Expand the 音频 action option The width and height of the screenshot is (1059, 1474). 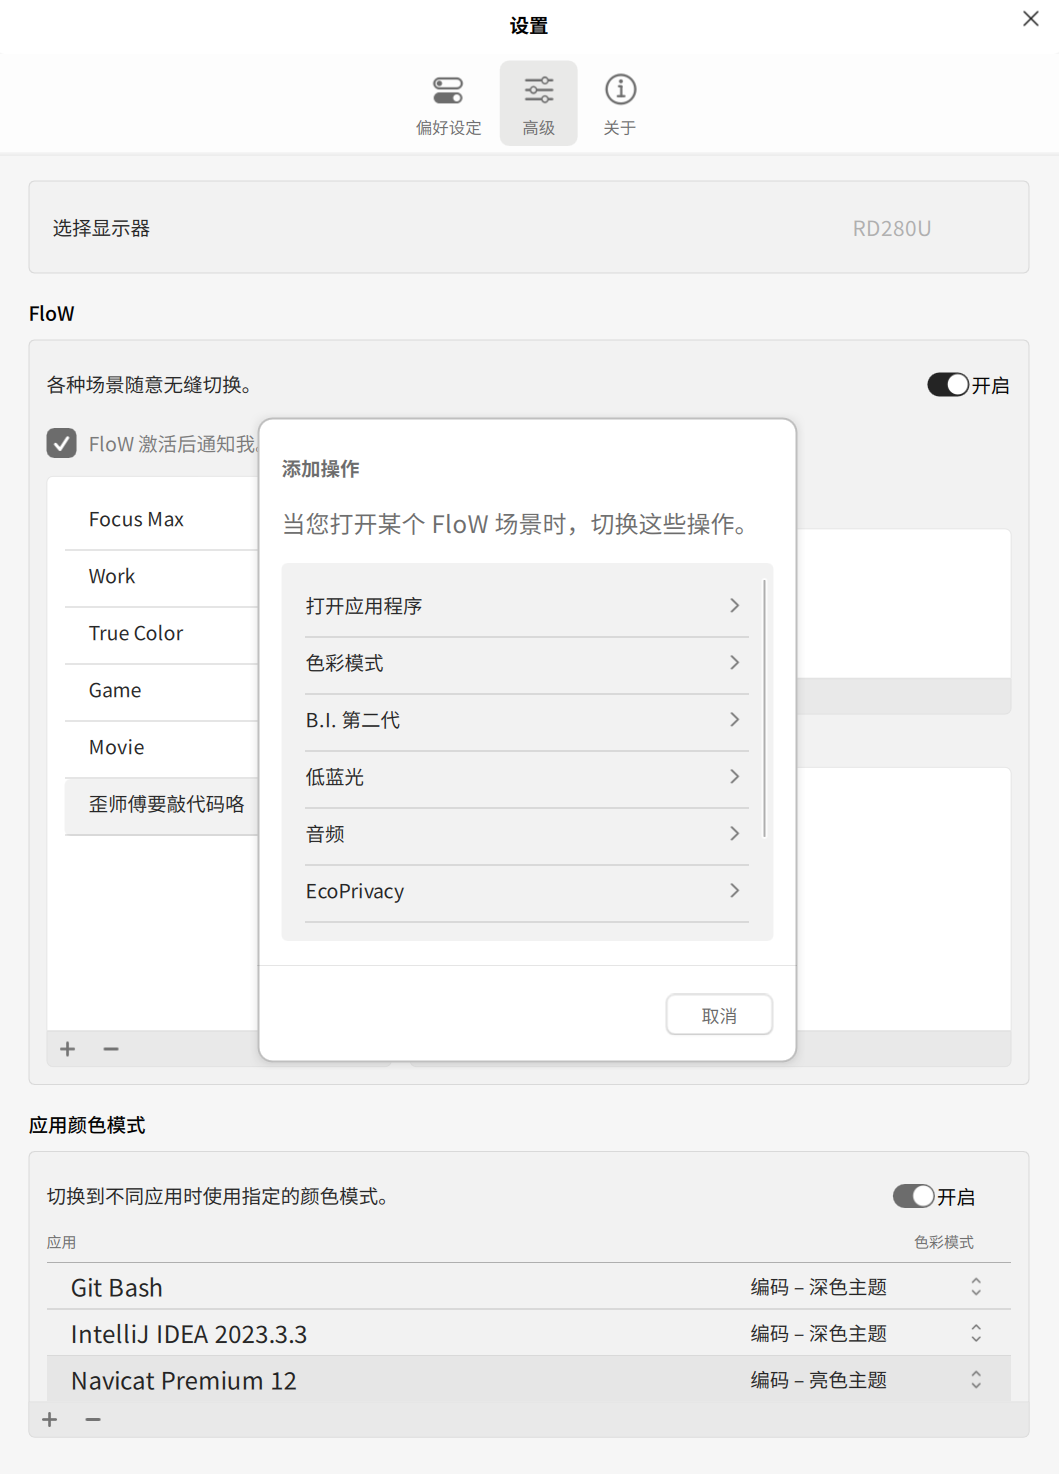527,833
